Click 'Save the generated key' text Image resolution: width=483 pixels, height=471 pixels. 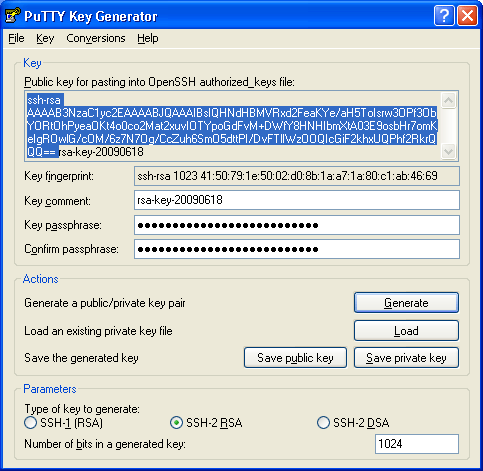point(81,358)
